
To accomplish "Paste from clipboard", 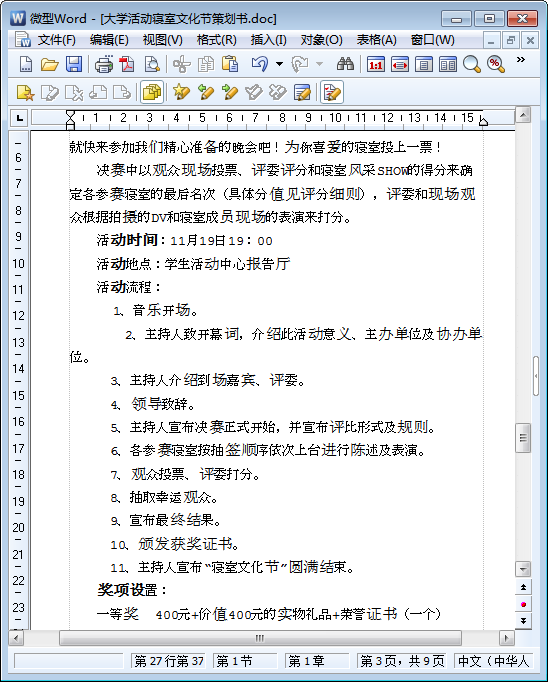I will click(230, 65).
